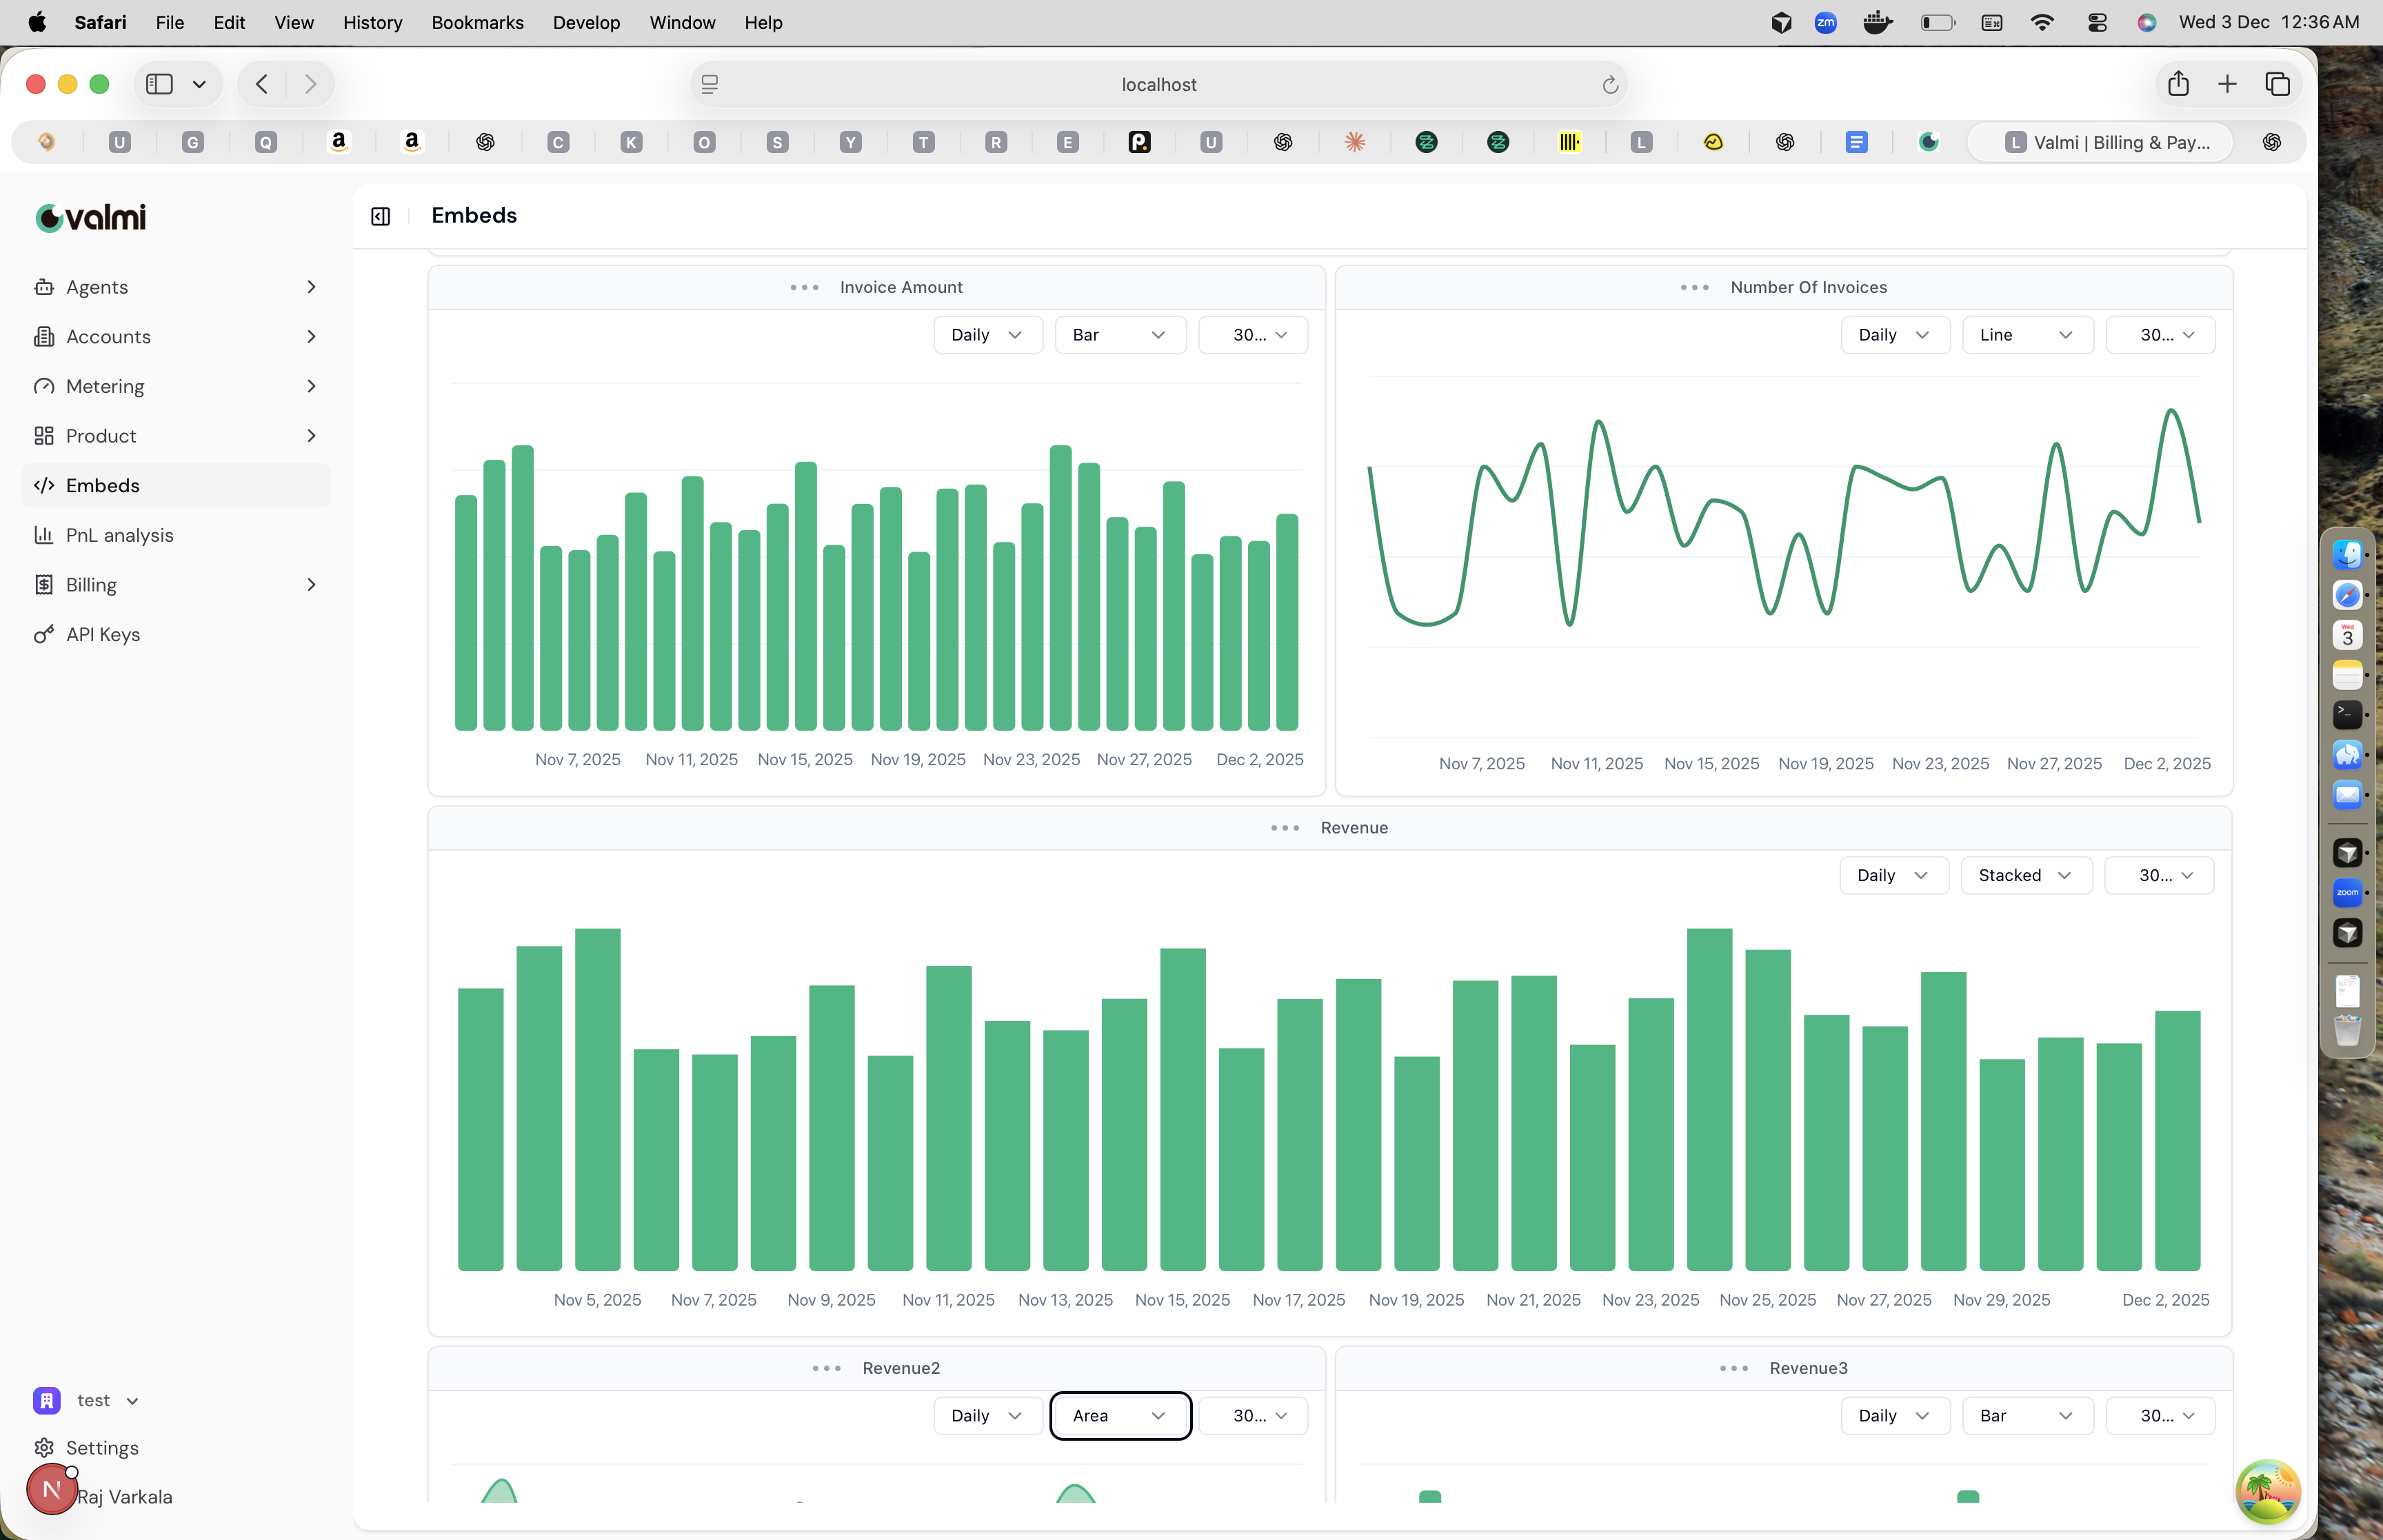This screenshot has height=1540, width=2383.
Task: Click the localhost address bar
Action: (x=1159, y=84)
